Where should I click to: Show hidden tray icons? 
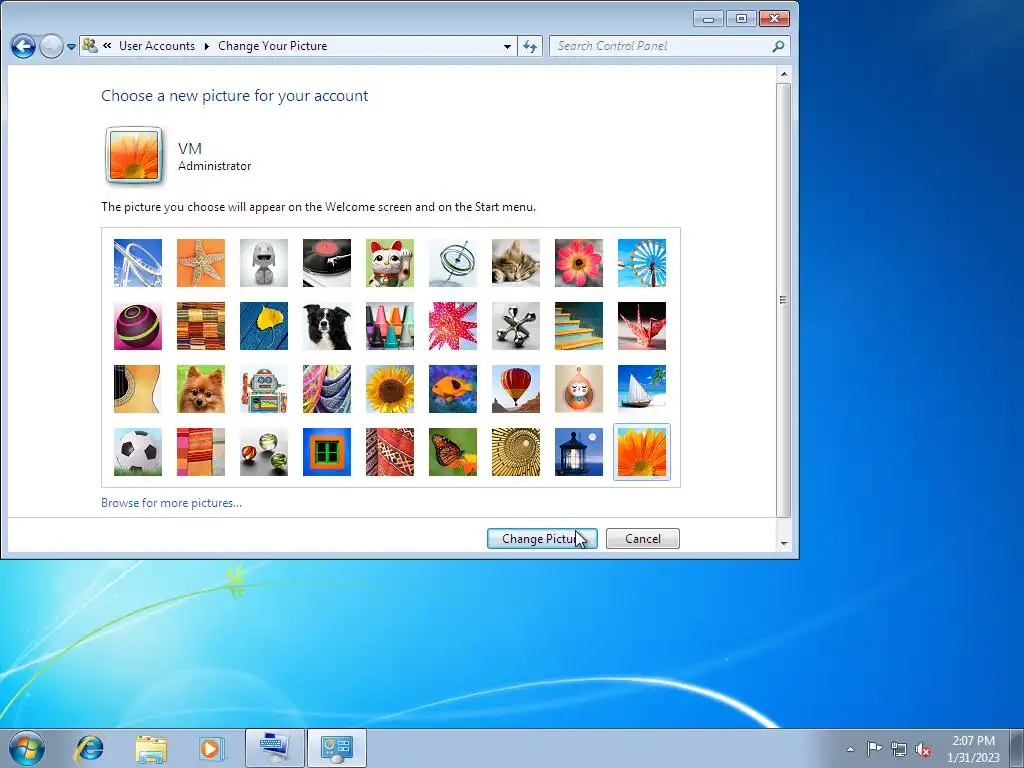coord(850,749)
